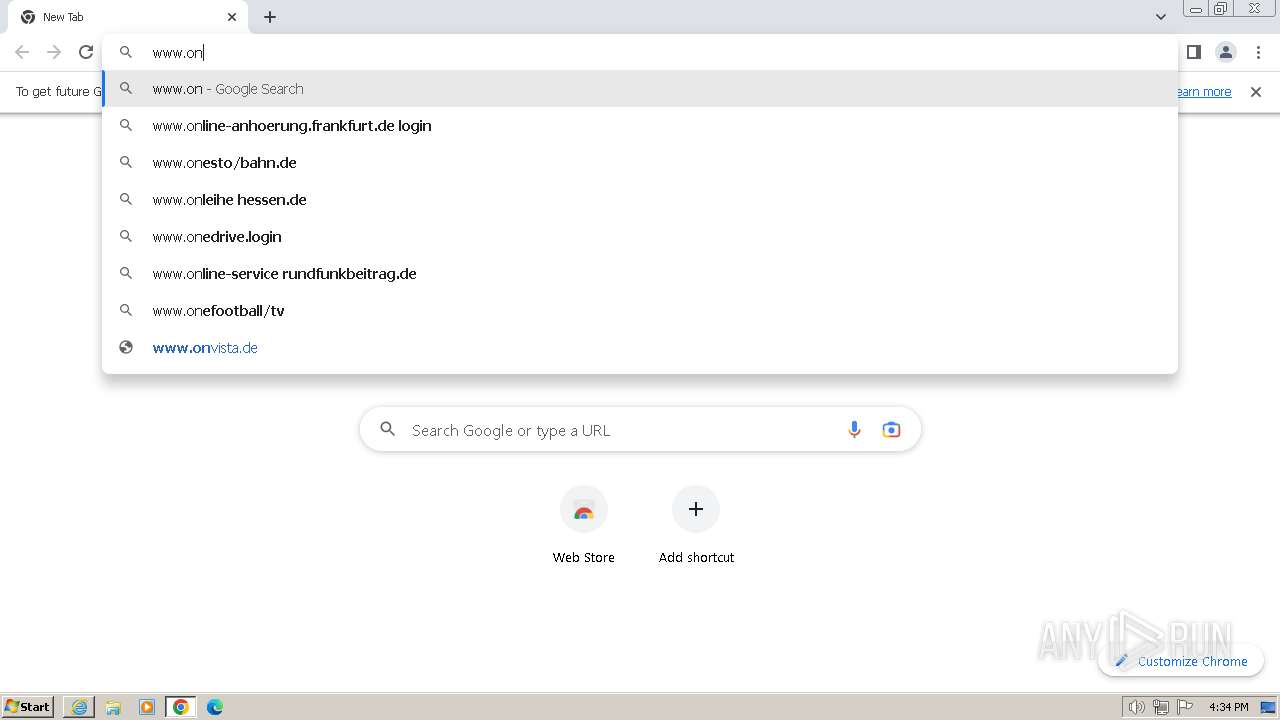Follow the Learn more link

pos(1204,92)
